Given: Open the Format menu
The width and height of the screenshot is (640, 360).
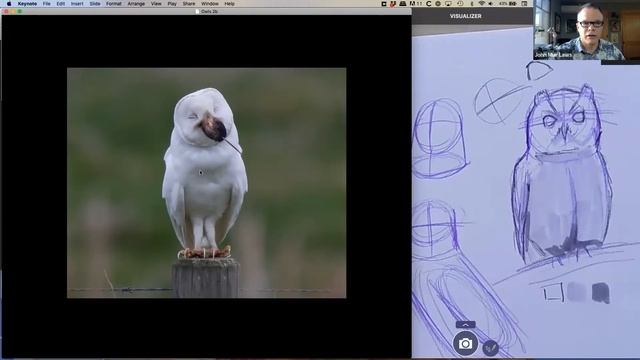Looking at the screenshot, I should pyautogui.click(x=114, y=4).
